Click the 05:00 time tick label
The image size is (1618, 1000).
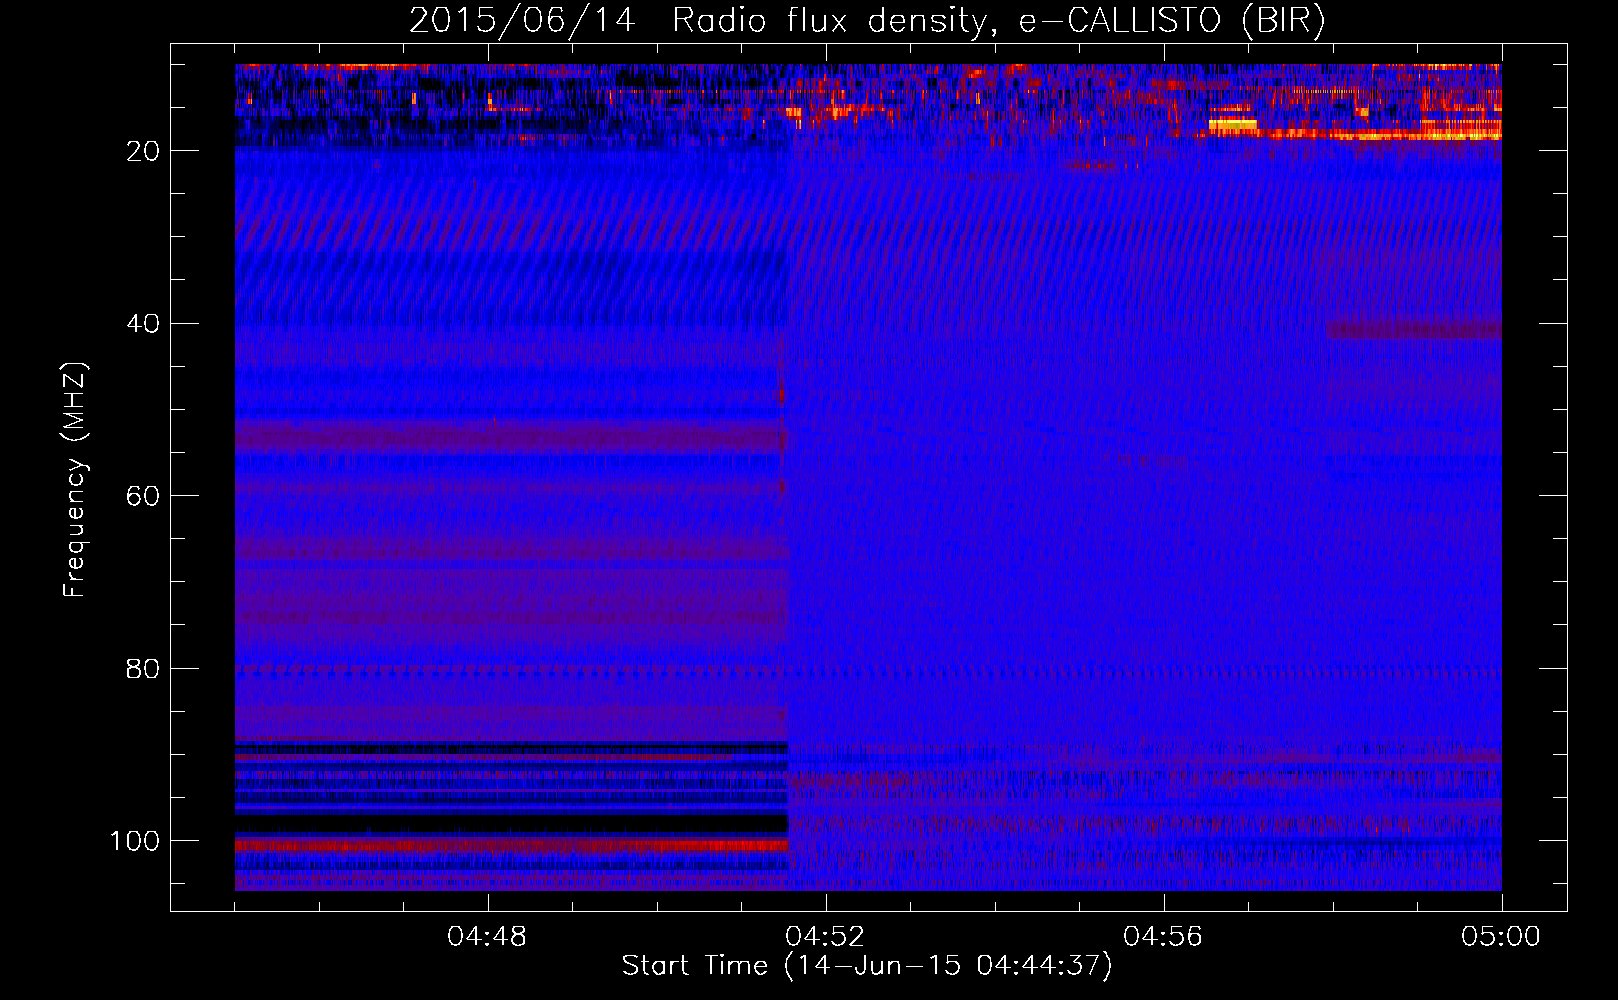1501,937
